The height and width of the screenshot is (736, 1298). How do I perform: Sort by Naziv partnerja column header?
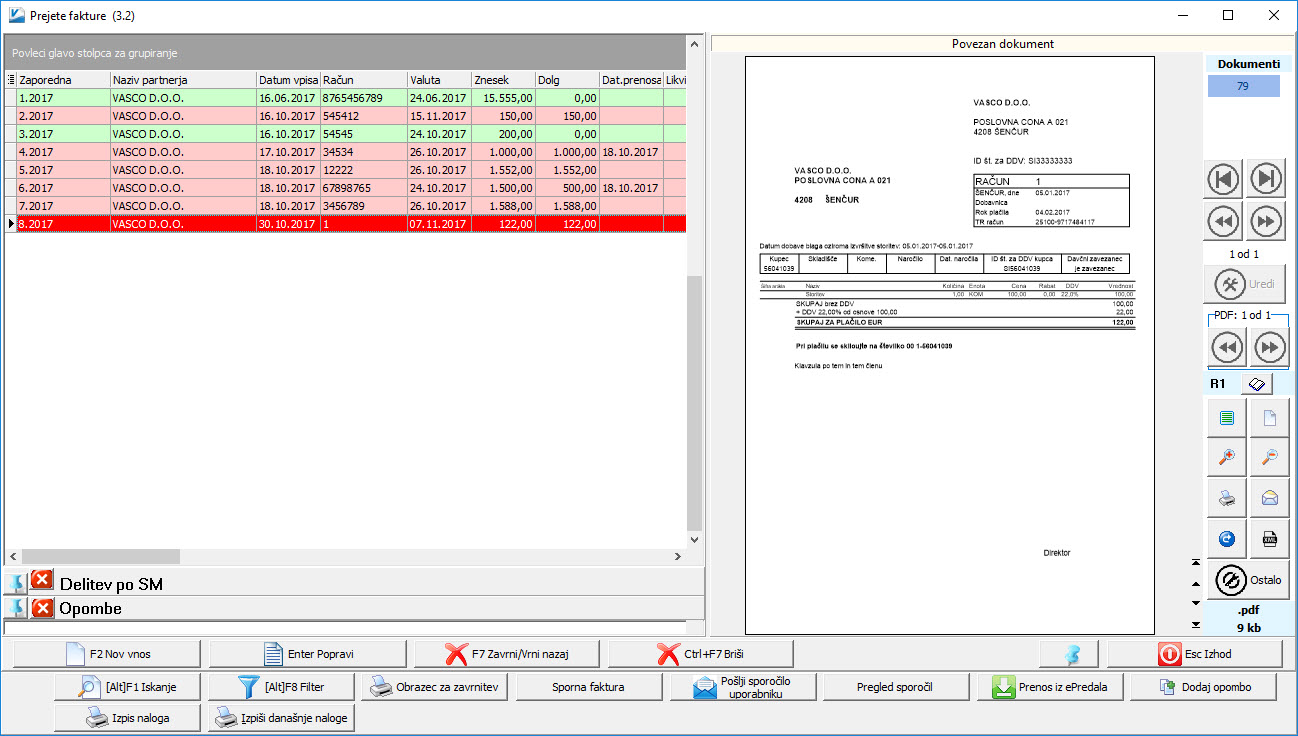click(x=183, y=80)
